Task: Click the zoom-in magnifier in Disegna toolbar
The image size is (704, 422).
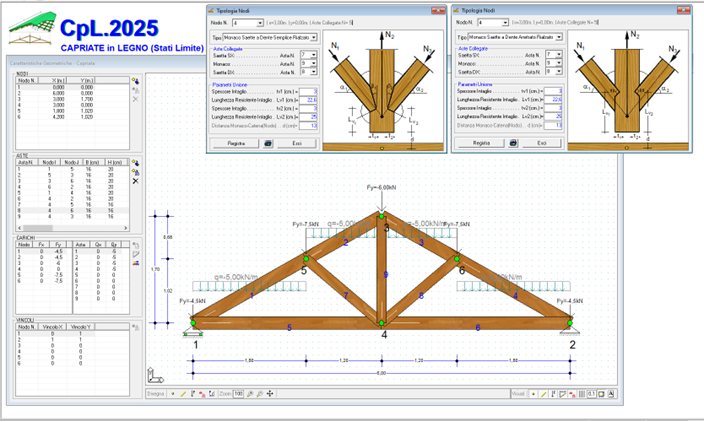Action: pos(250,394)
